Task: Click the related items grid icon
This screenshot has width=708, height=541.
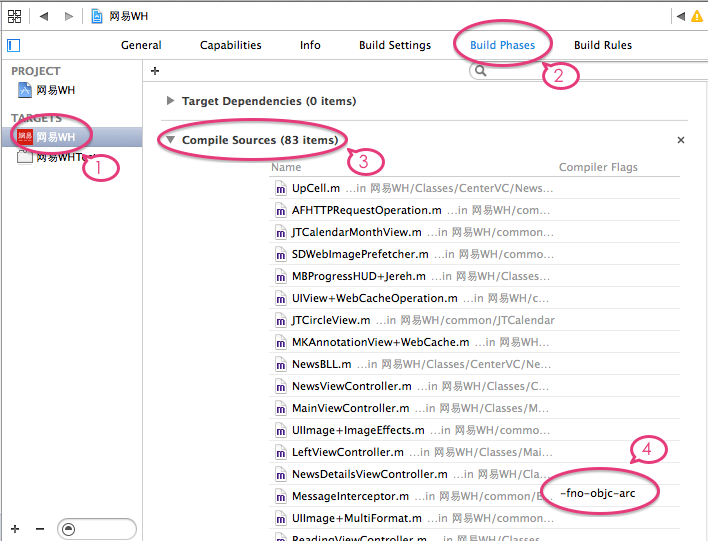Action: click(x=14, y=16)
